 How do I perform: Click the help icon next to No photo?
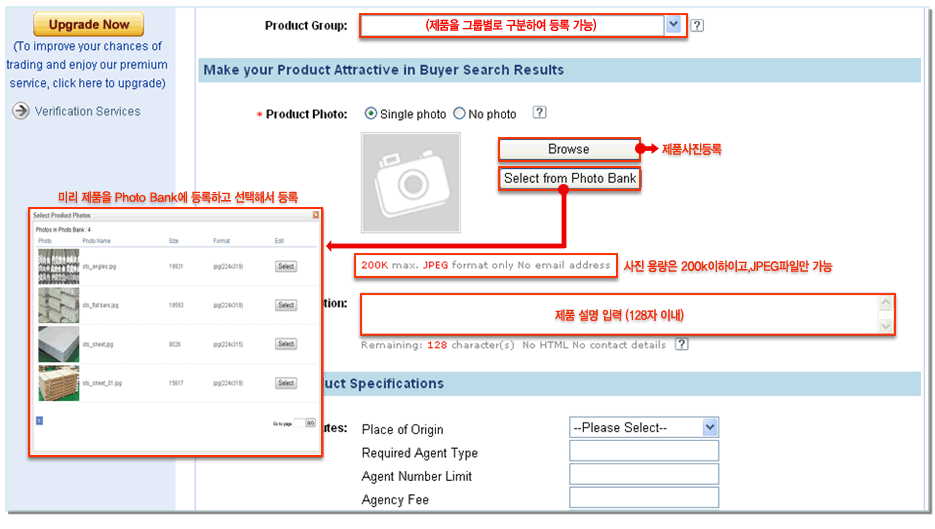[x=539, y=112]
